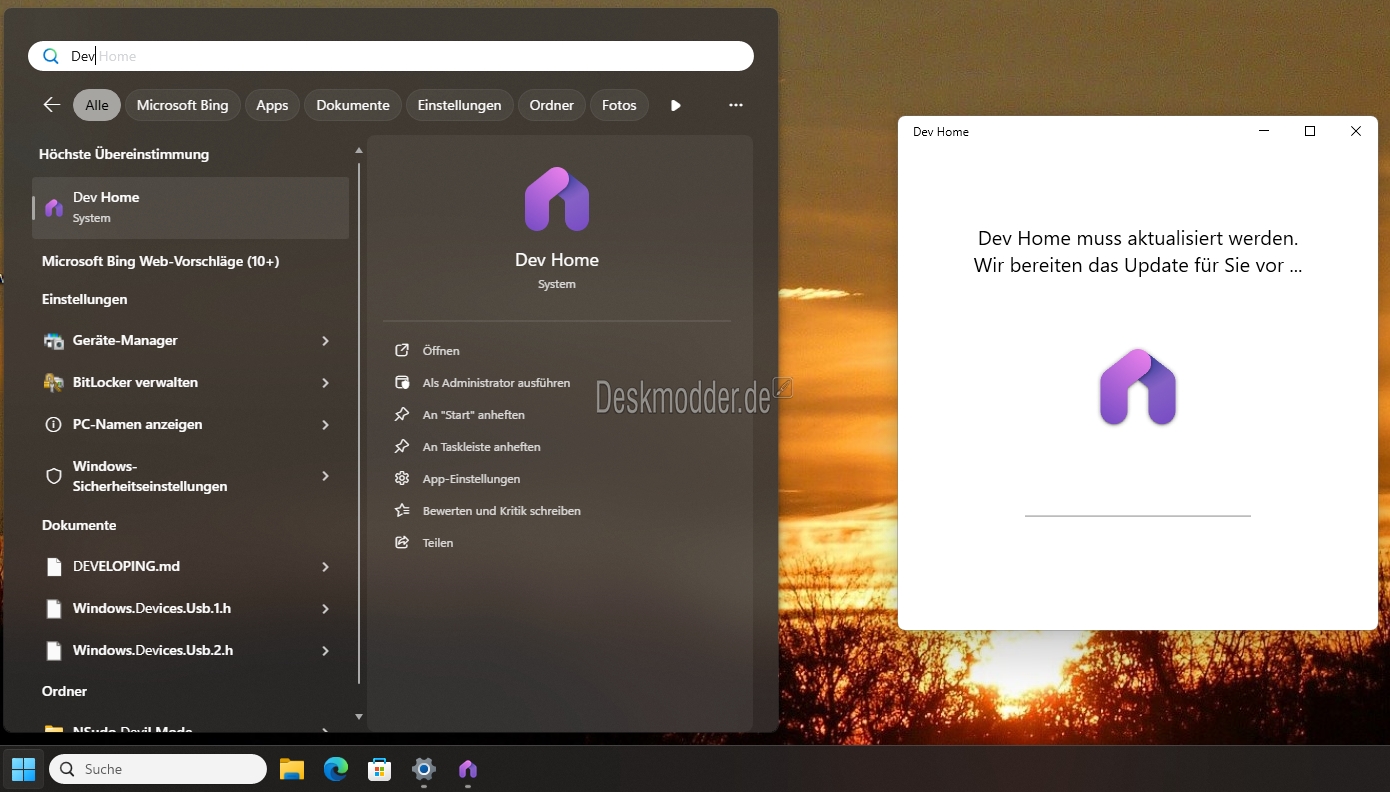1390x792 pixels.
Task: Click the Geräte-Manager icon
Action: [54, 341]
